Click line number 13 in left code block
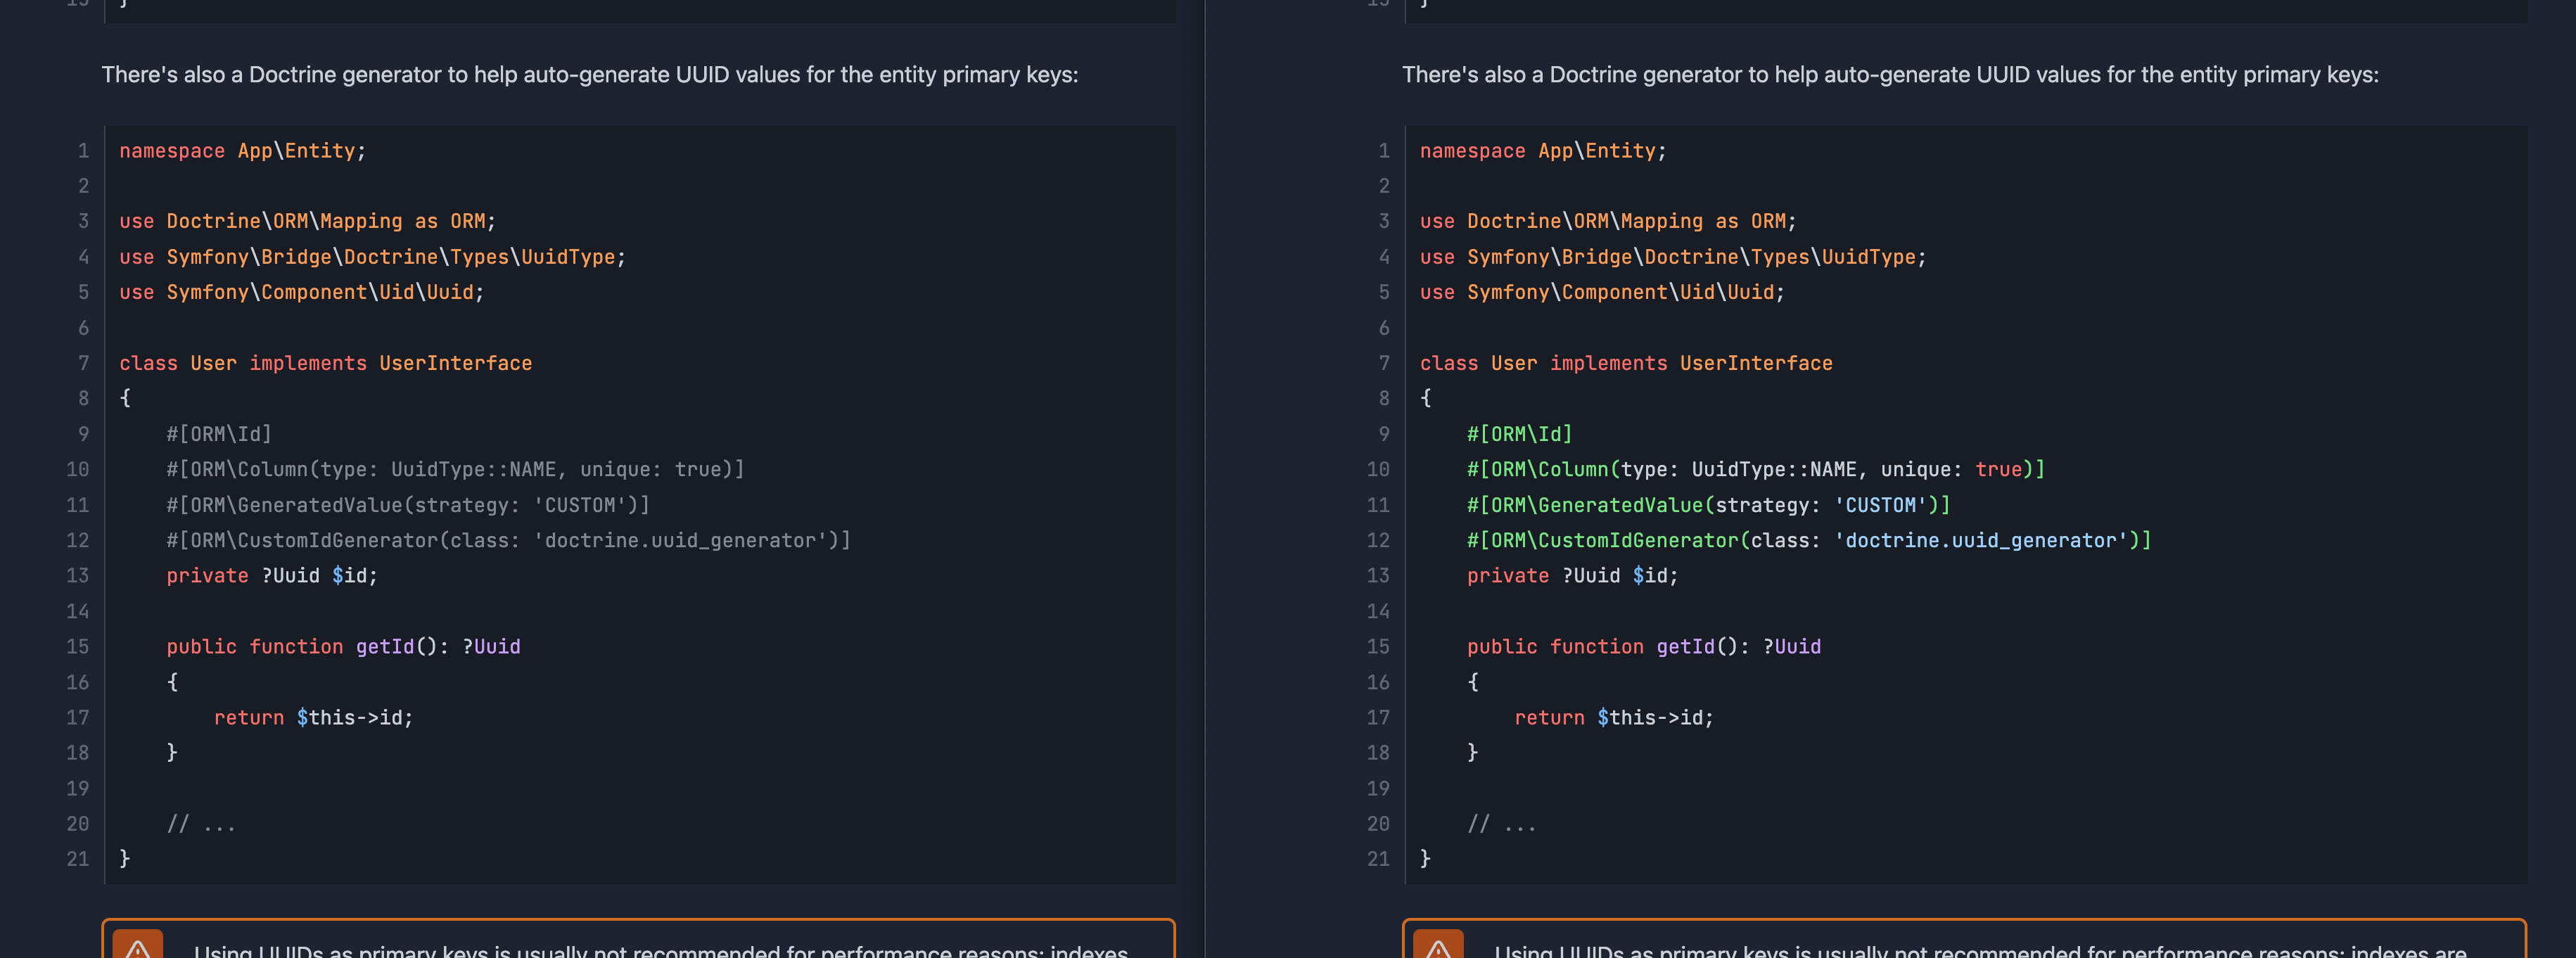 (x=78, y=575)
